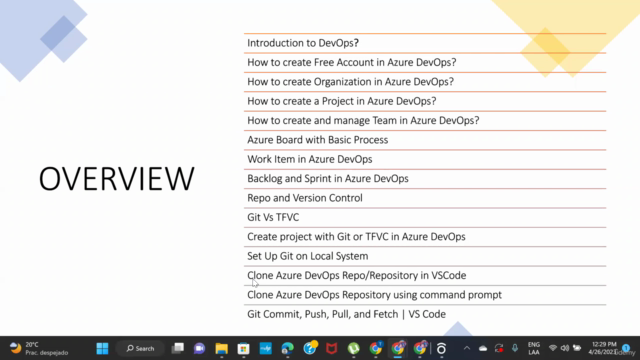The height and width of the screenshot is (360, 640).
Task: Change the ENG LAA input language
Action: (x=534, y=348)
